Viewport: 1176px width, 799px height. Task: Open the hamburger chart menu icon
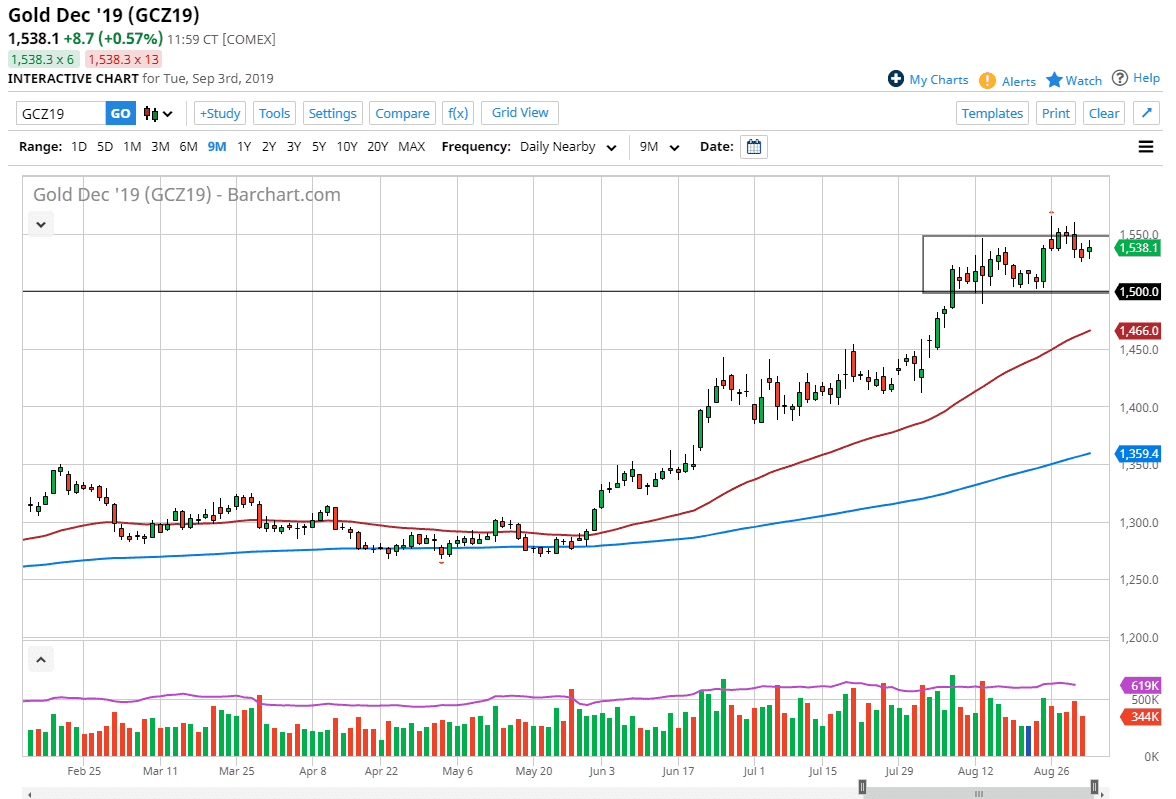pos(1146,147)
